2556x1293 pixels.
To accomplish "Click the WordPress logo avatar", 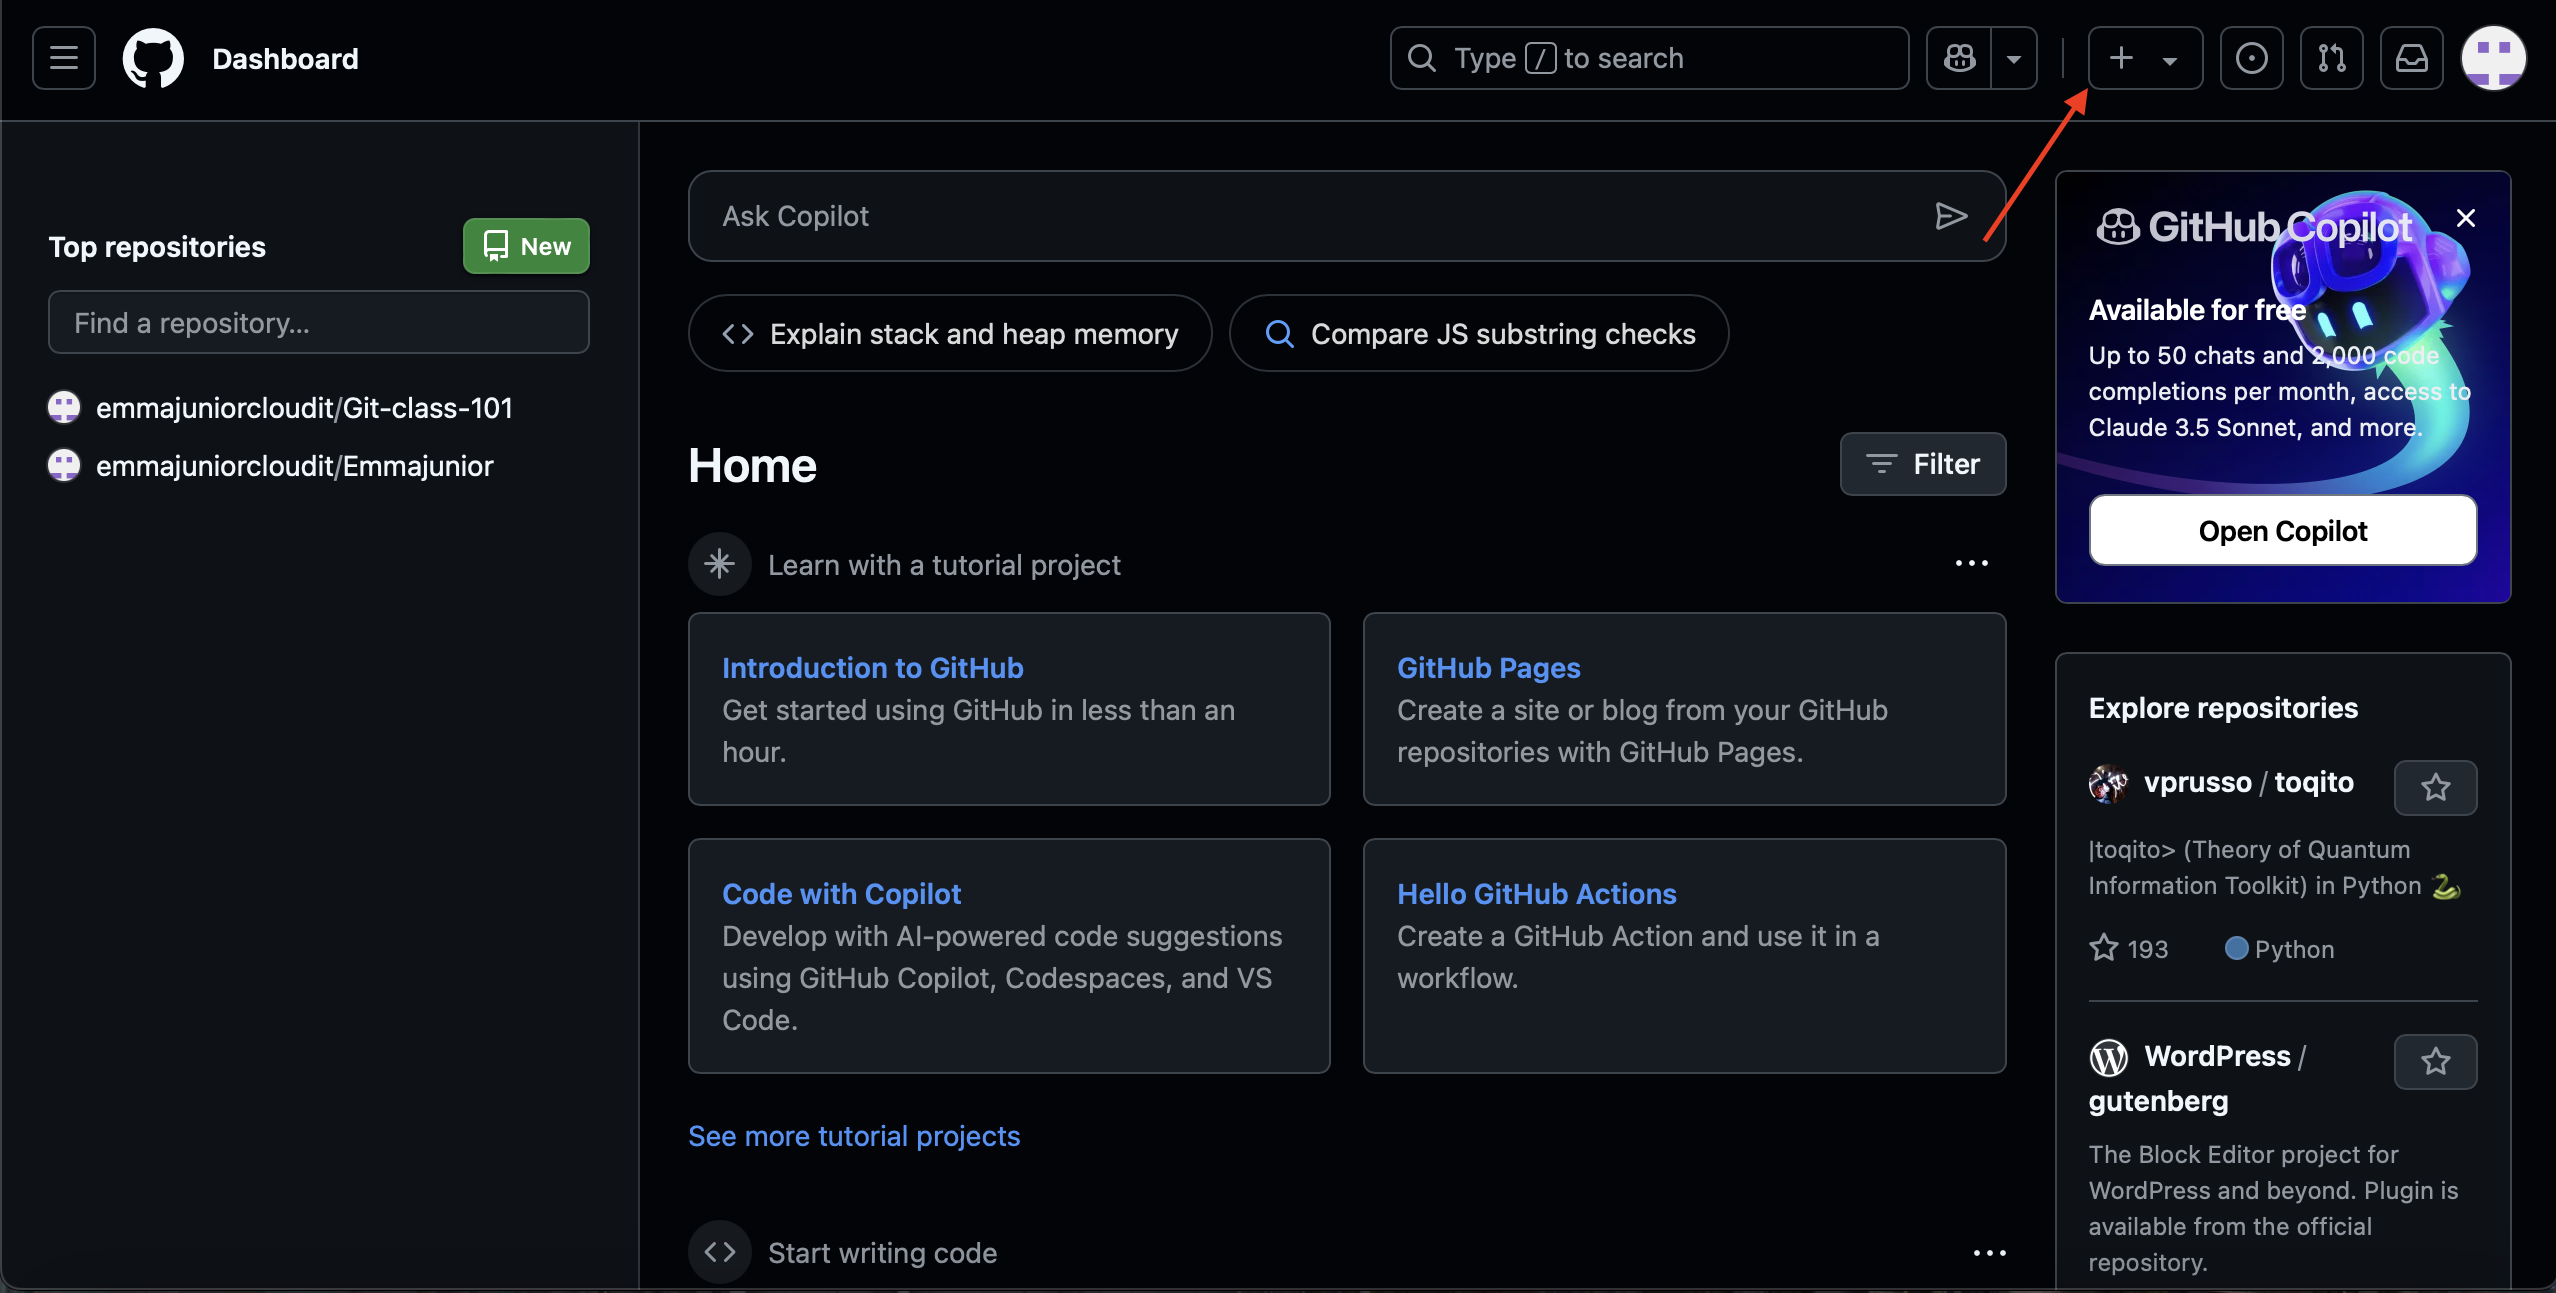I will [x=2108, y=1057].
